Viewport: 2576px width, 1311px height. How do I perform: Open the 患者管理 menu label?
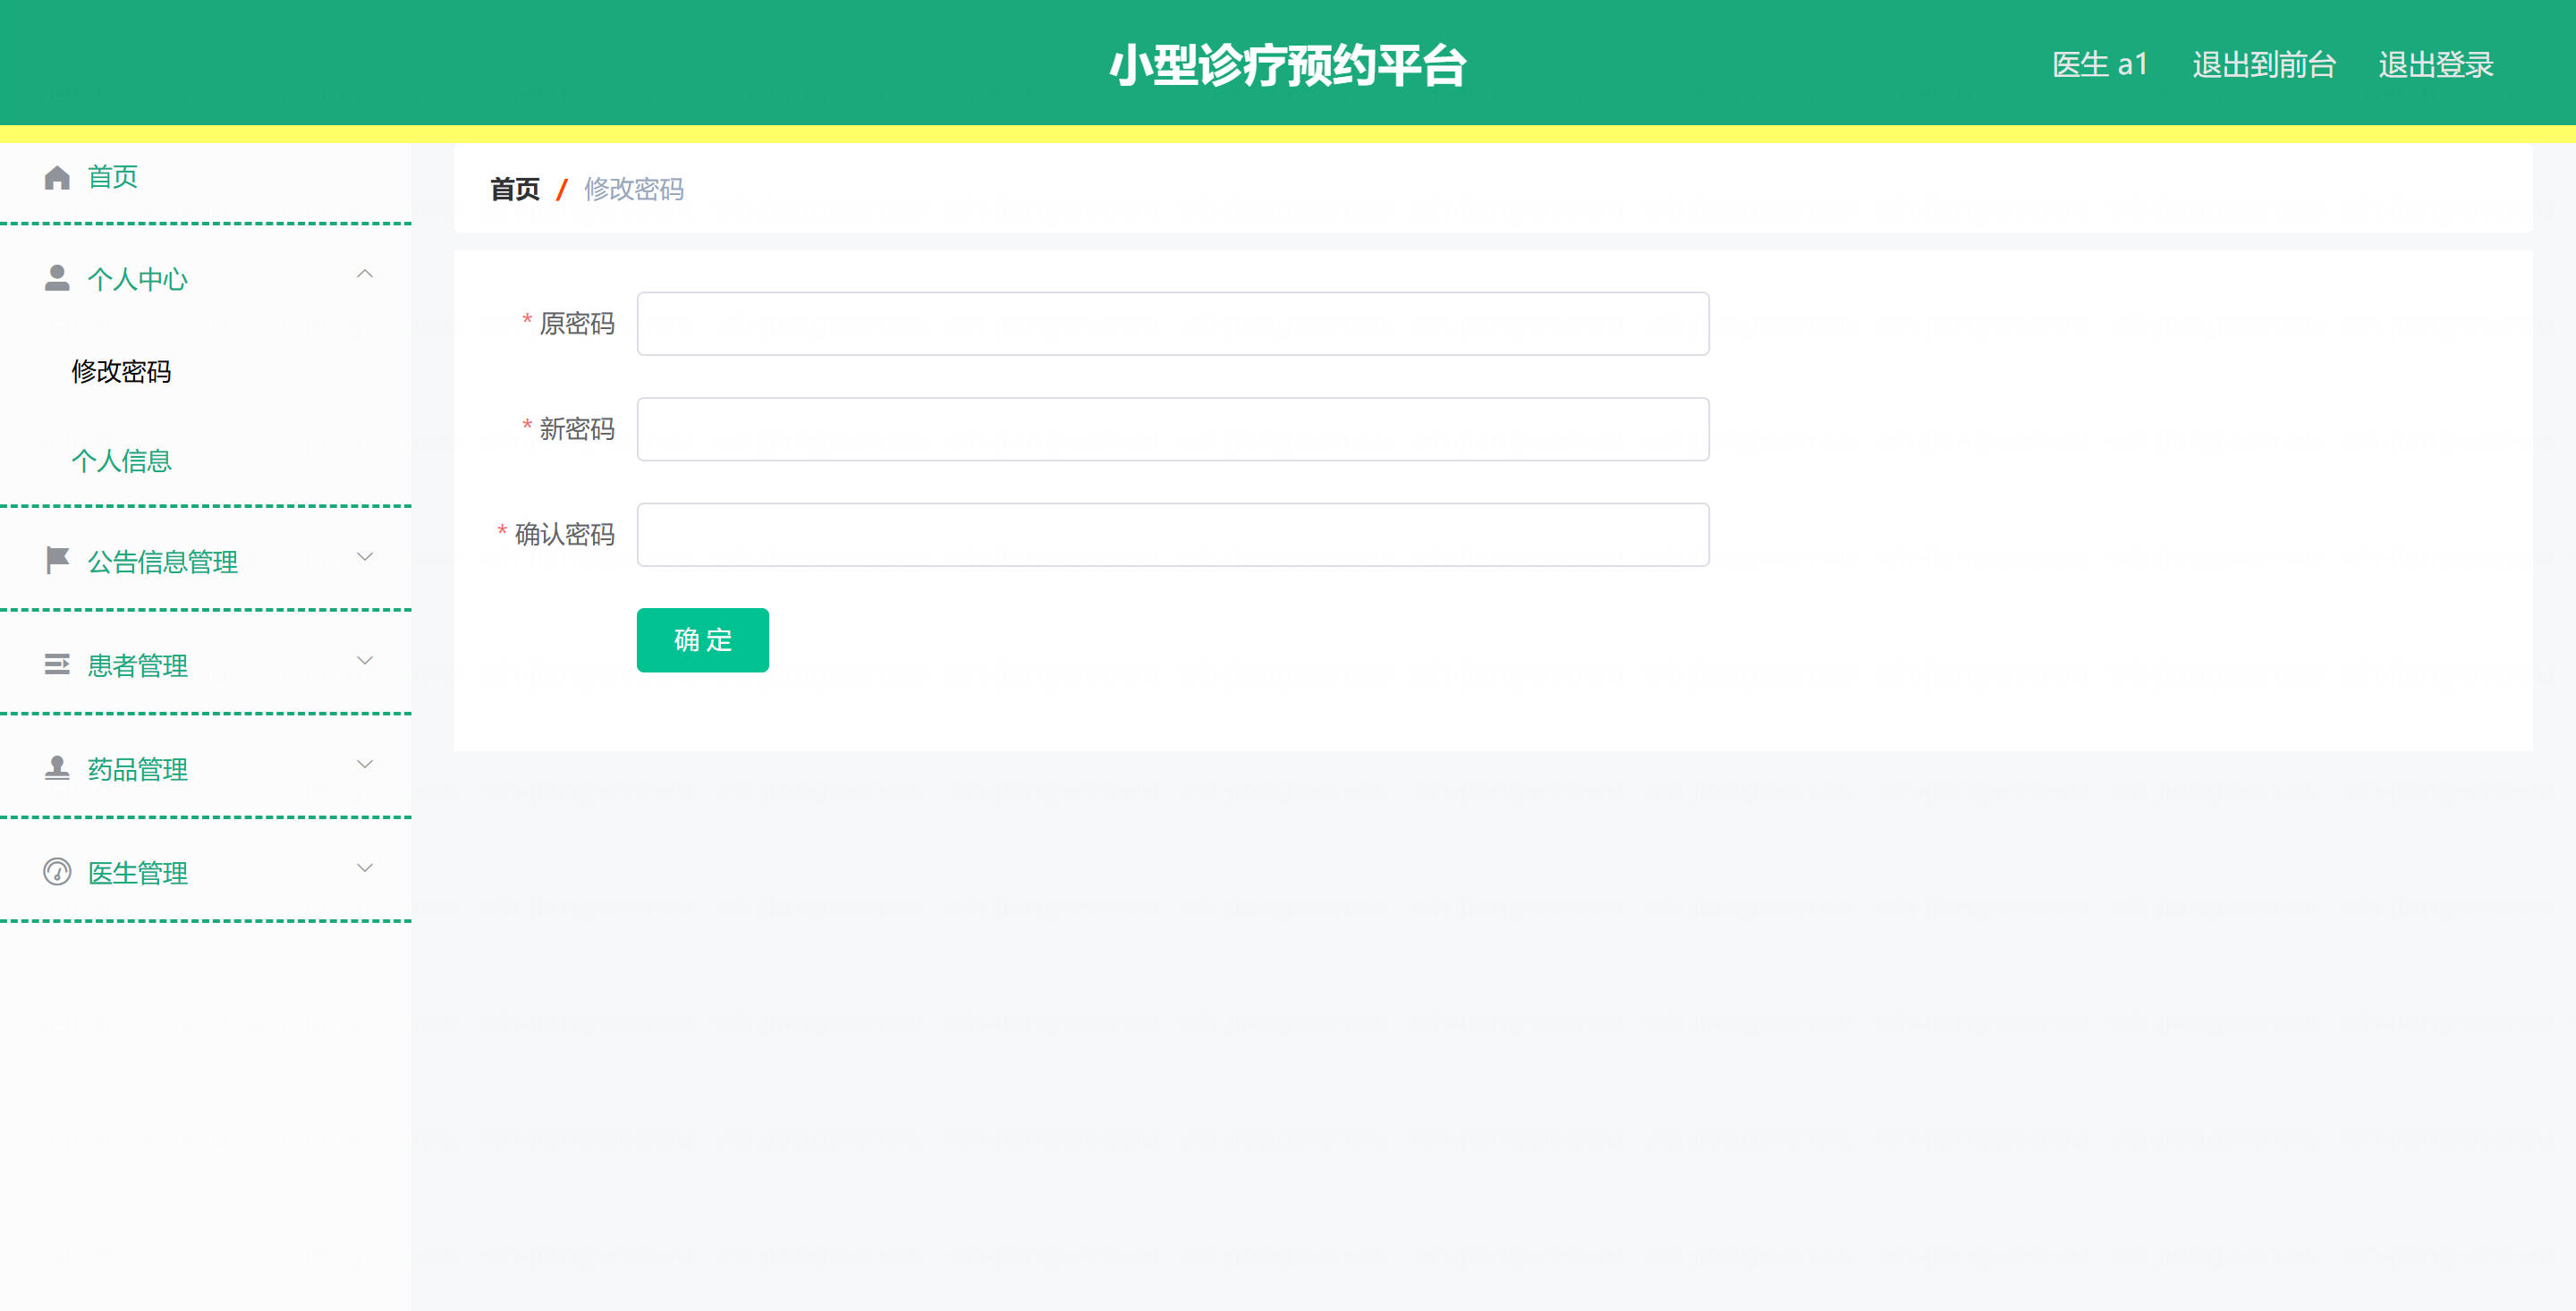(138, 665)
